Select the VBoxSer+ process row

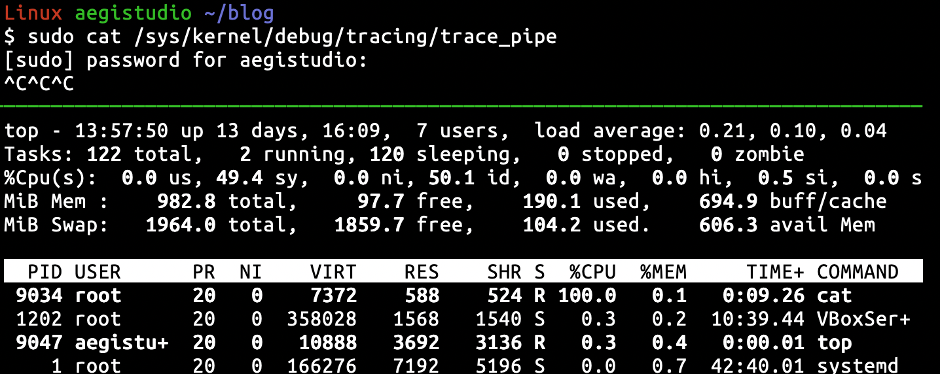point(463,319)
